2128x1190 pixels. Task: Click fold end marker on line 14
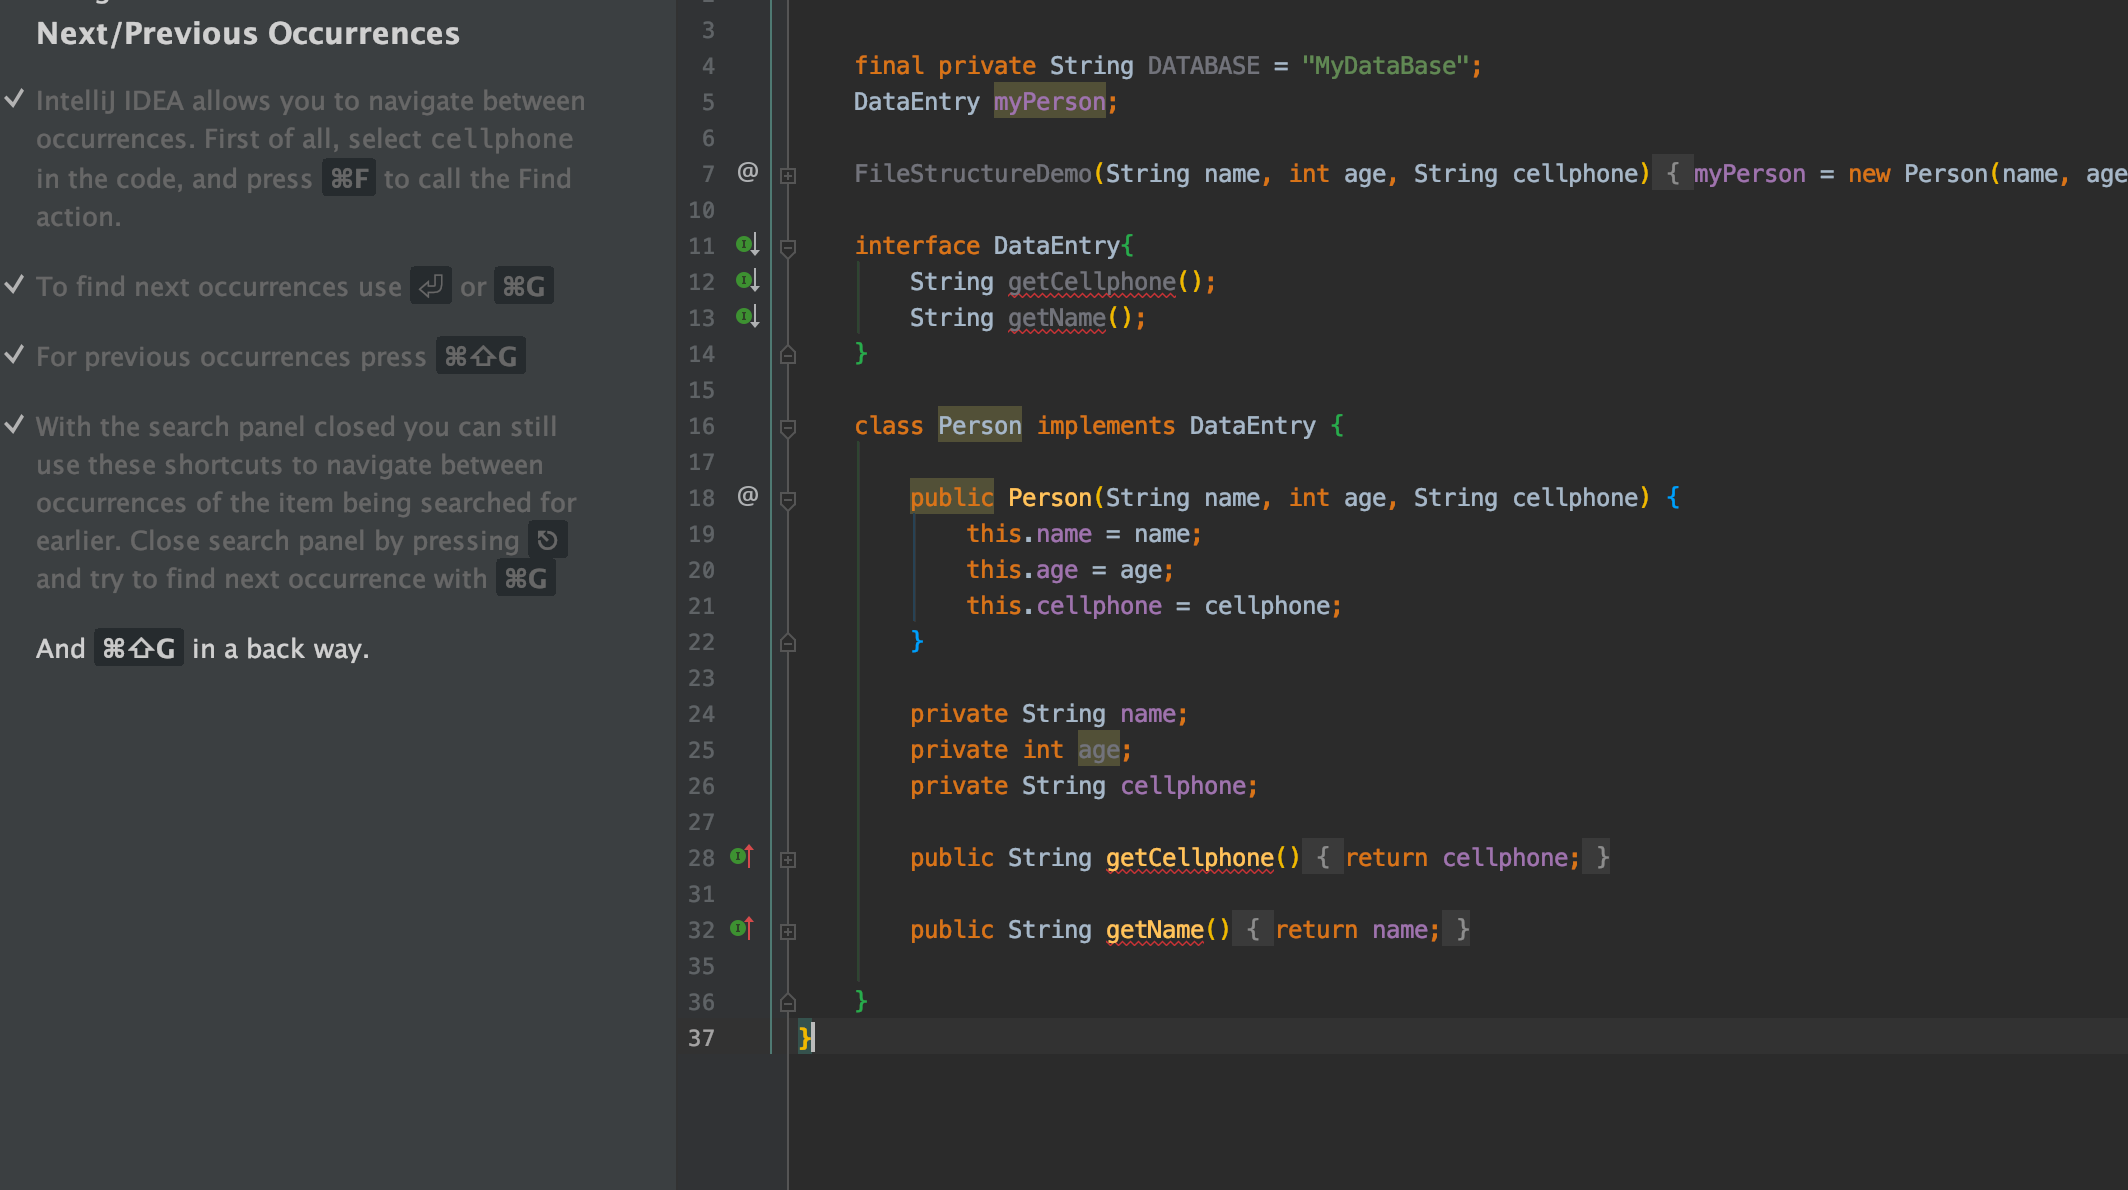[x=788, y=354]
